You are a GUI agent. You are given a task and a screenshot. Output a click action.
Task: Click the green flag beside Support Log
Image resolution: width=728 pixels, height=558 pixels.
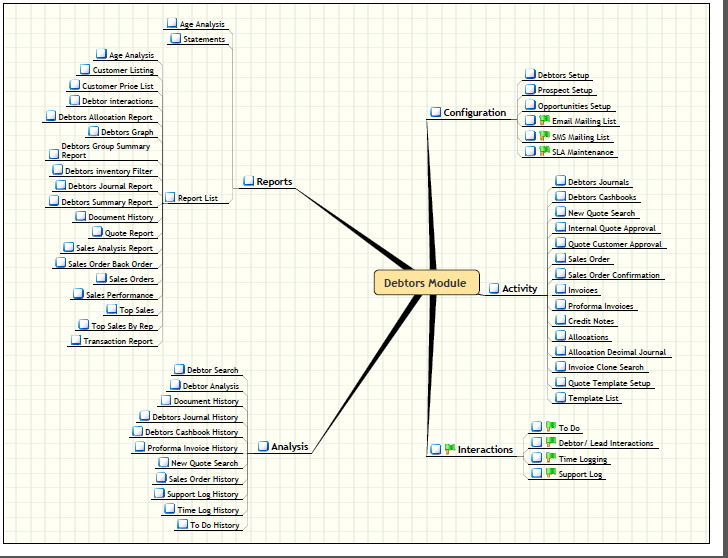(x=550, y=474)
